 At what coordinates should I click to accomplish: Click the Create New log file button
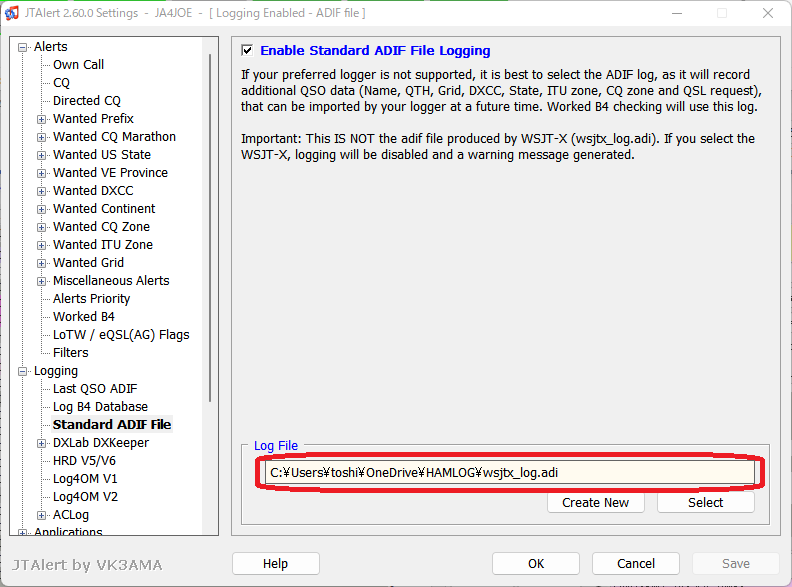[x=596, y=503]
